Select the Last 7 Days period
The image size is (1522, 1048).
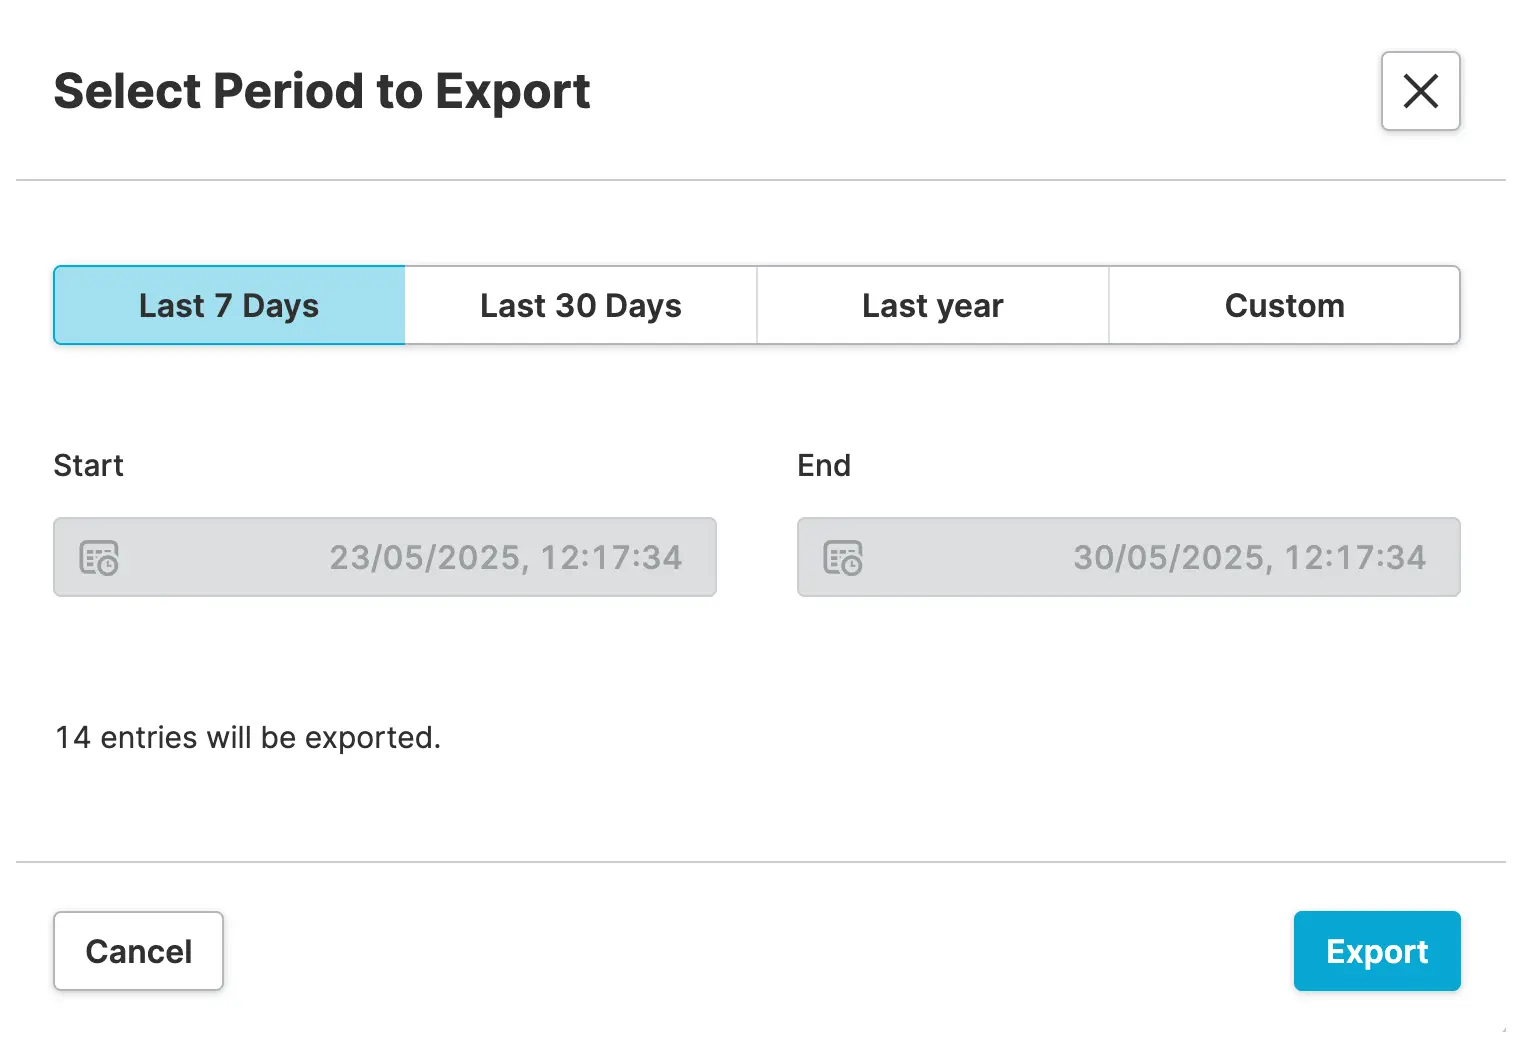229,305
